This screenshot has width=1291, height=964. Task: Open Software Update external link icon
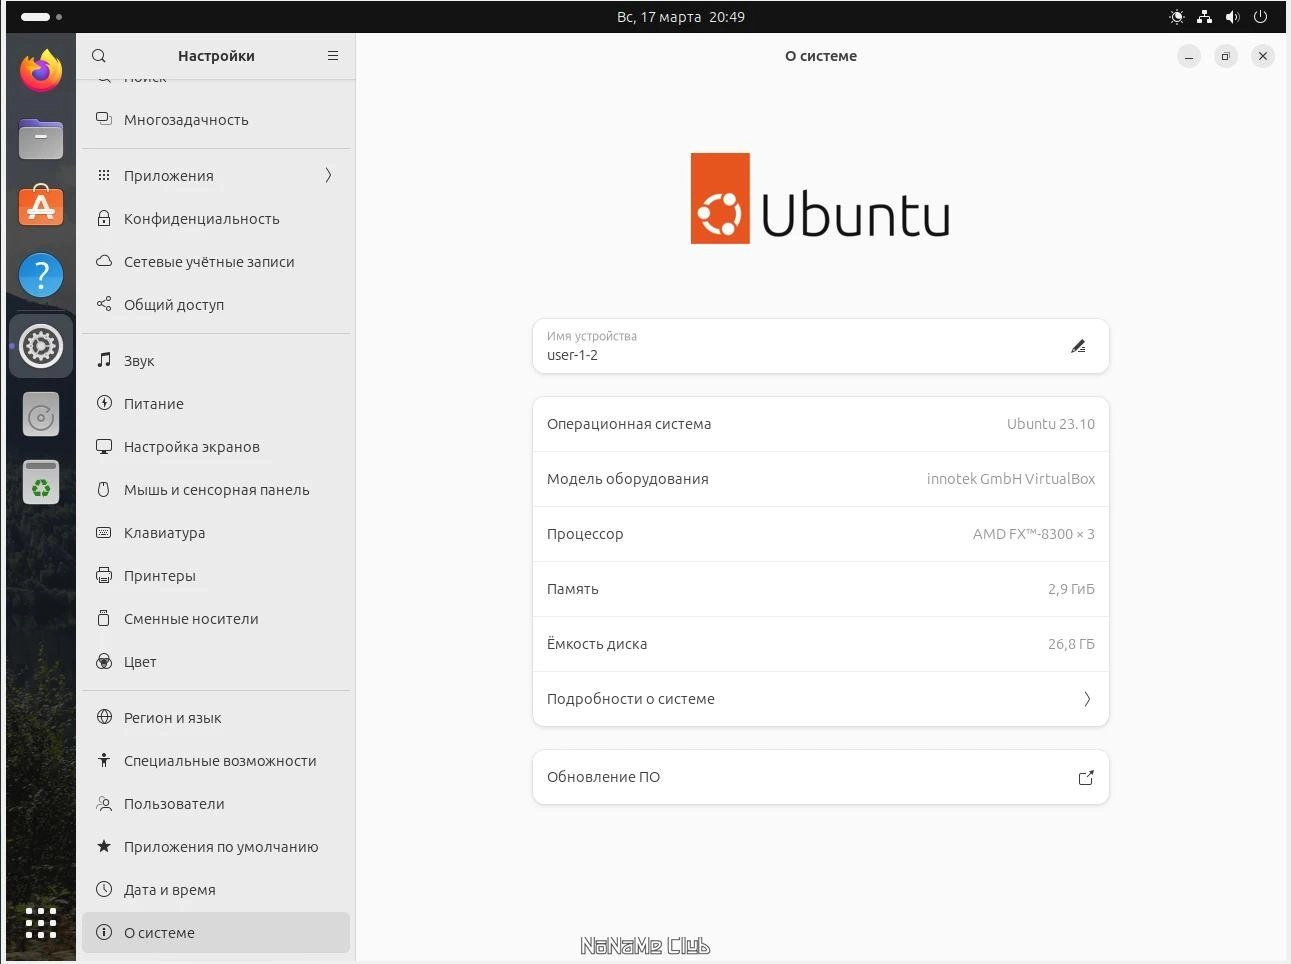click(1086, 777)
